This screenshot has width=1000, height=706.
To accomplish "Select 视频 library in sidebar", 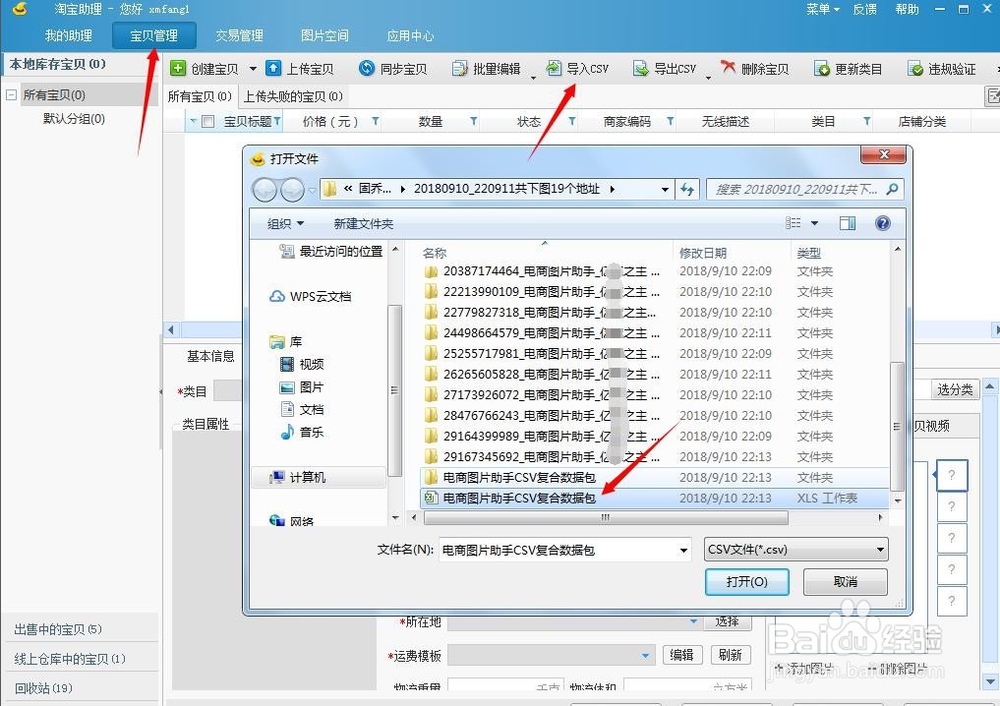I will tap(302, 364).
